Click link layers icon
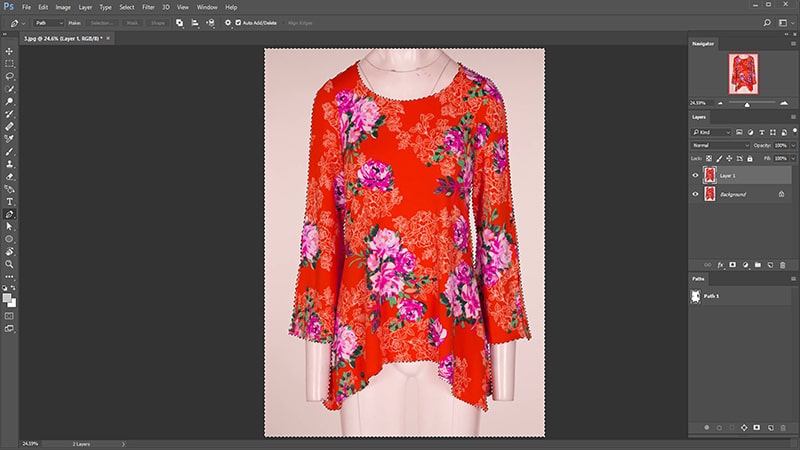 point(708,265)
